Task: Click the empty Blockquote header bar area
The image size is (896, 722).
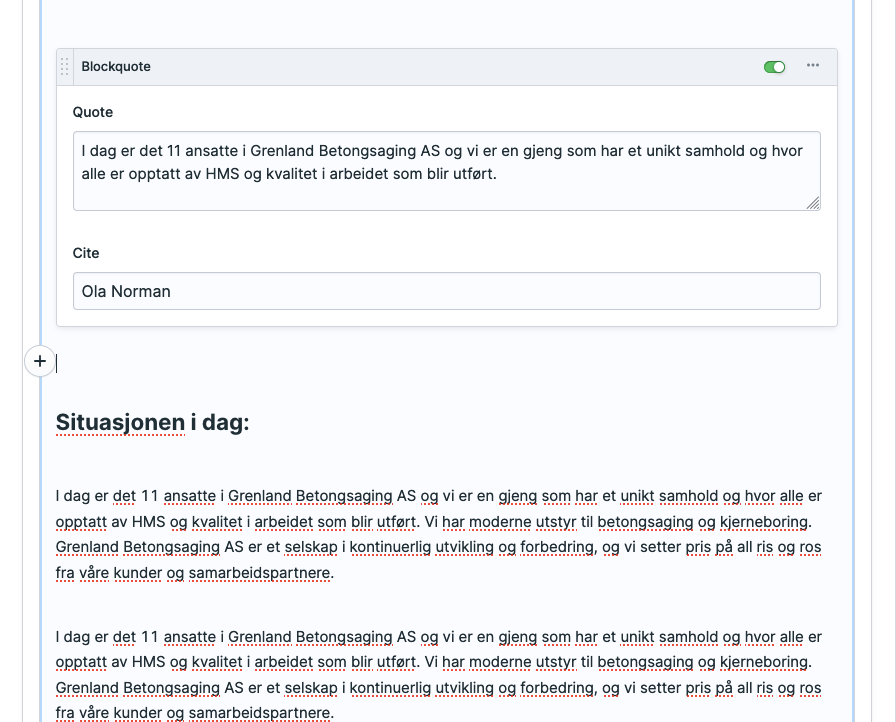Action: point(450,67)
